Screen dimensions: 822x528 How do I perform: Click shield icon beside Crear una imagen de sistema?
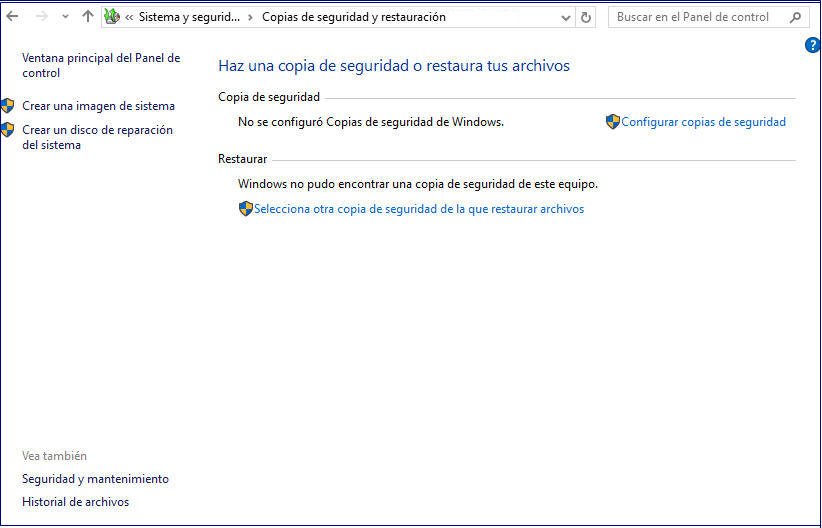(7, 105)
